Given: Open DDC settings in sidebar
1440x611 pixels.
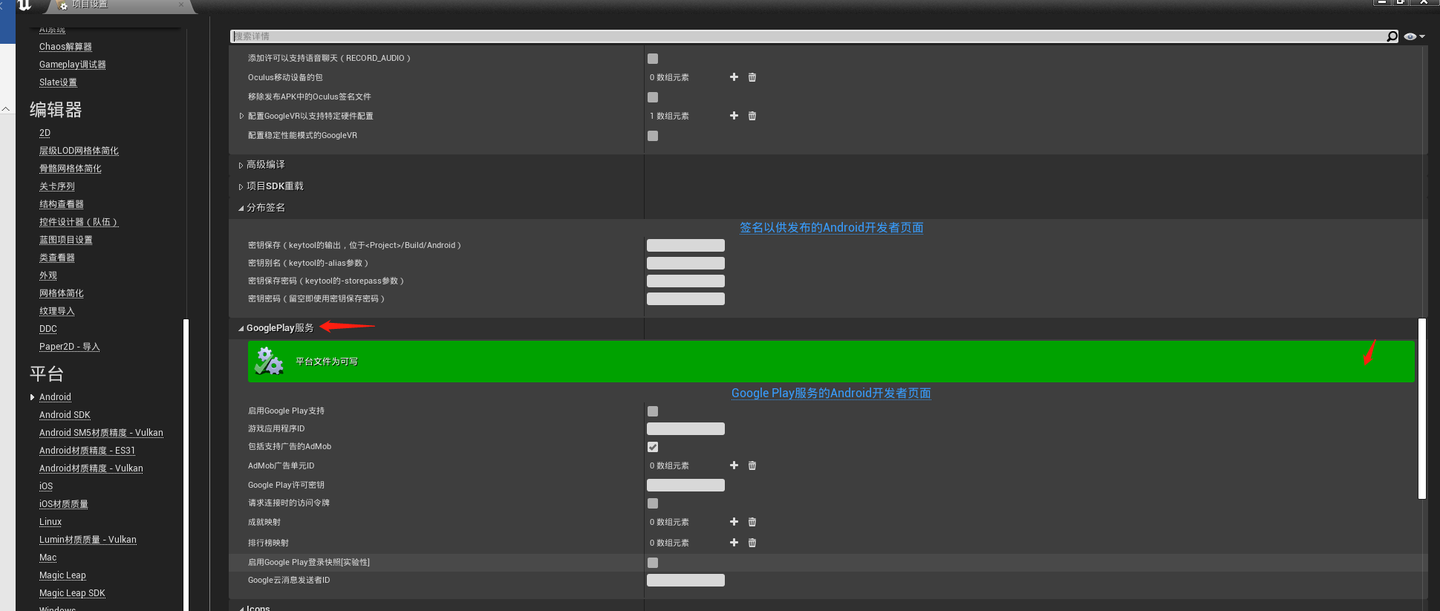Looking at the screenshot, I should (48, 329).
